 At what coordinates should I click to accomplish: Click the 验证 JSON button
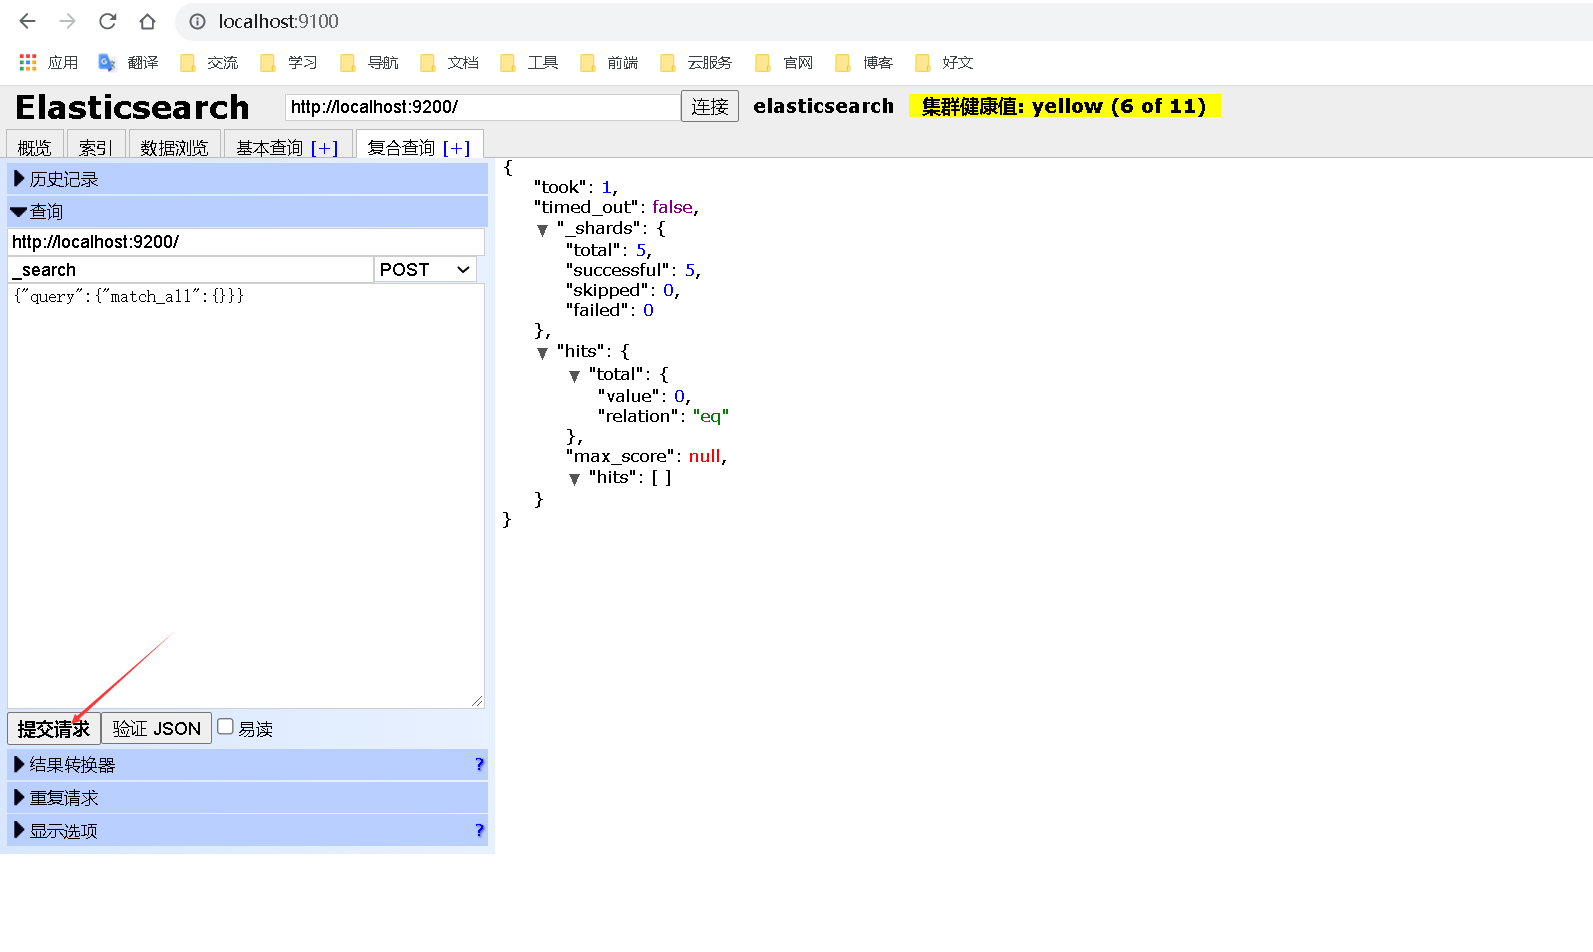(156, 728)
